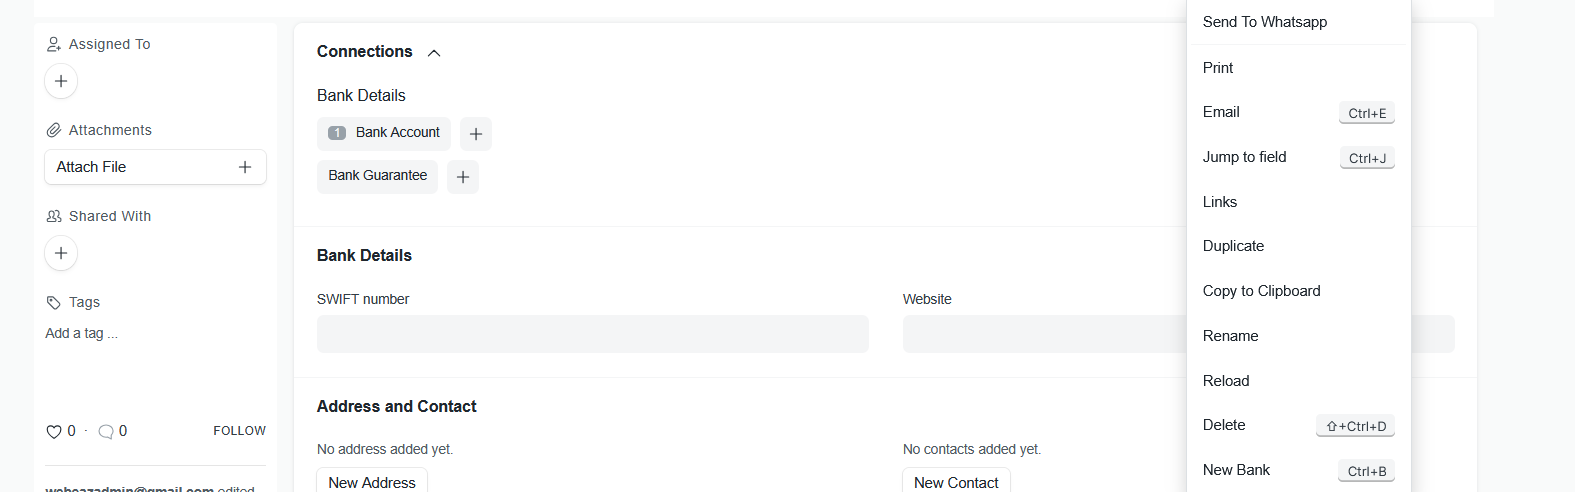Click the New Address button
Screen dimensions: 1575x492
pyautogui.click(x=372, y=481)
